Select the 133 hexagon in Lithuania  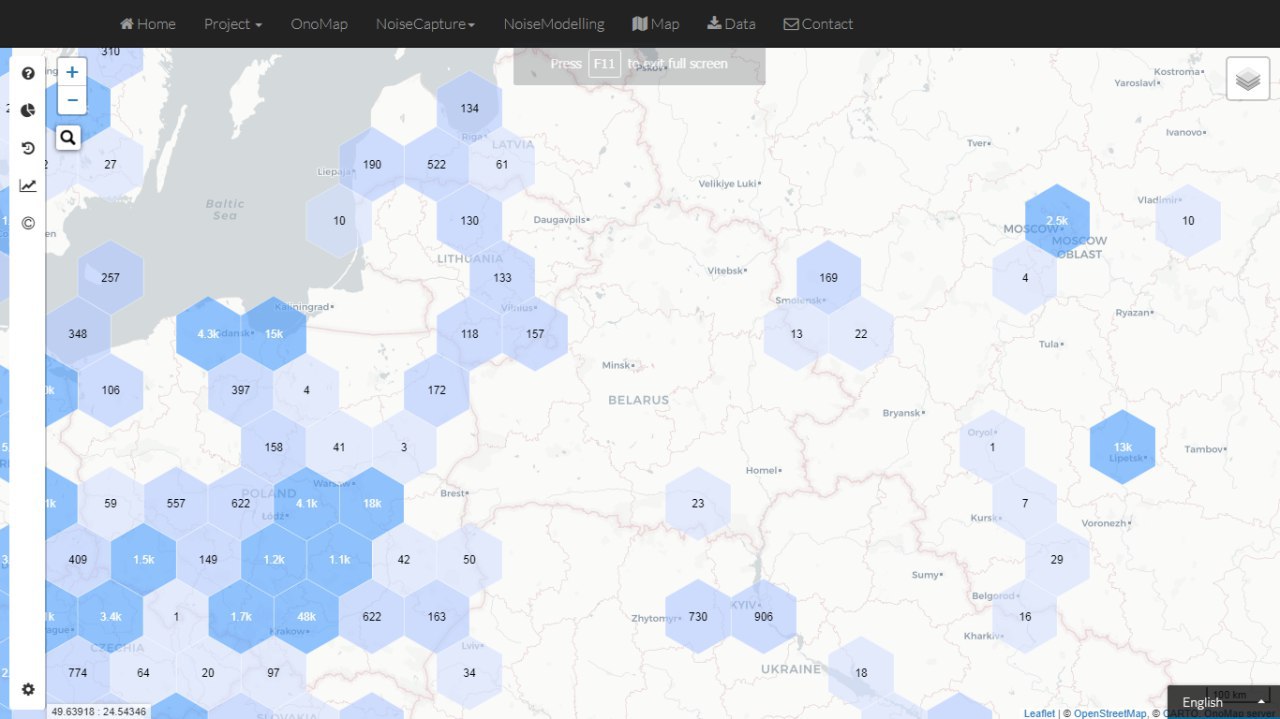click(502, 278)
